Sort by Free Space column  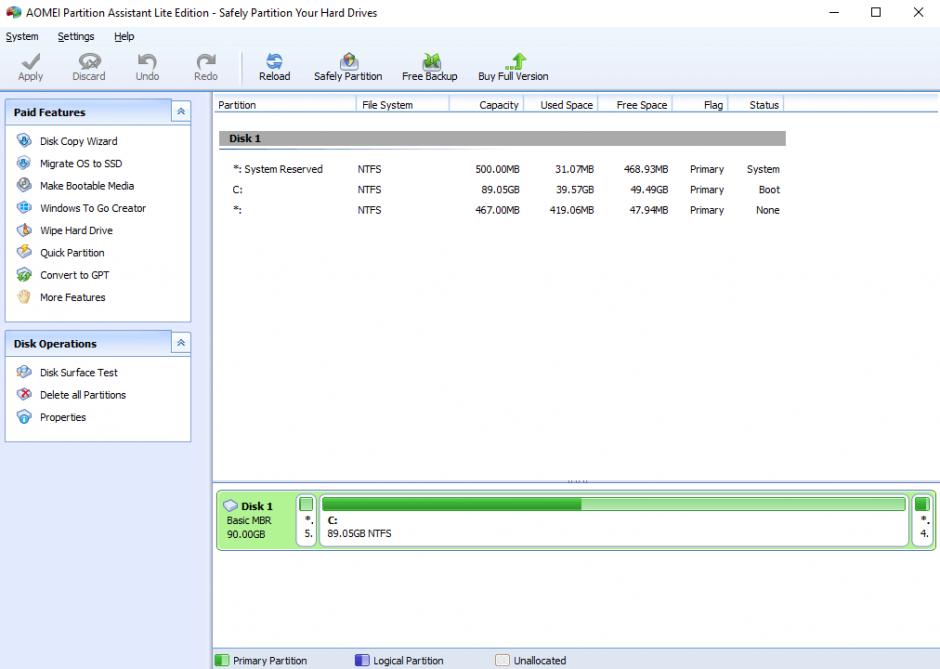[x=635, y=105]
